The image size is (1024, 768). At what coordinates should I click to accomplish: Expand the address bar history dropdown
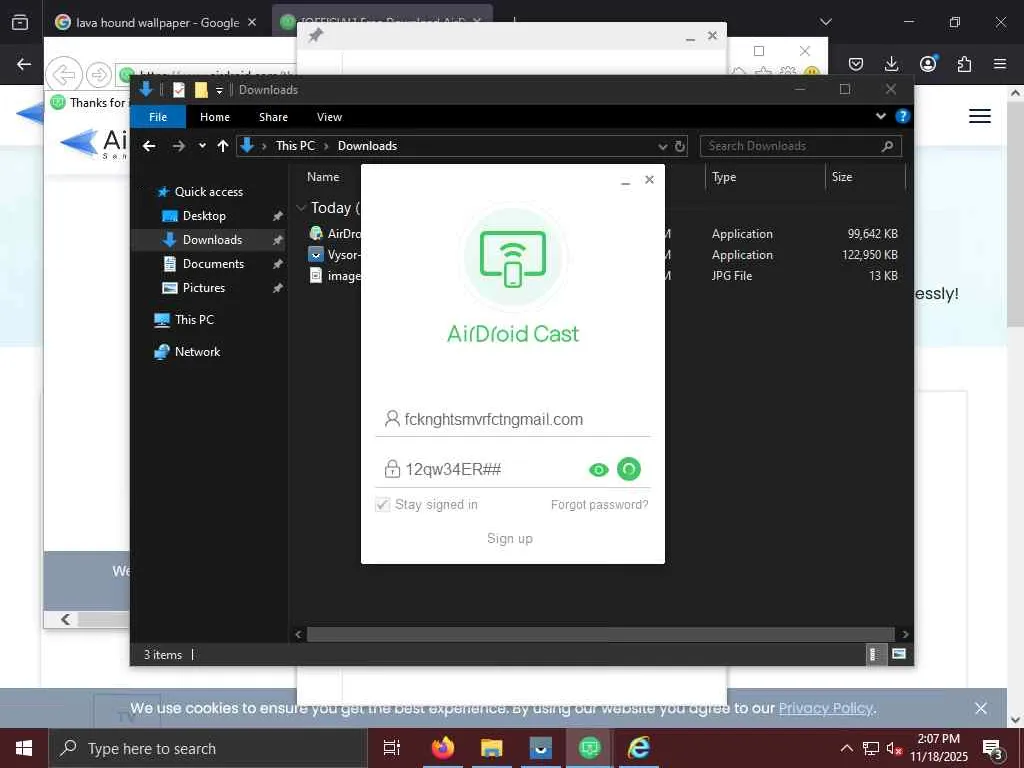[x=662, y=146]
